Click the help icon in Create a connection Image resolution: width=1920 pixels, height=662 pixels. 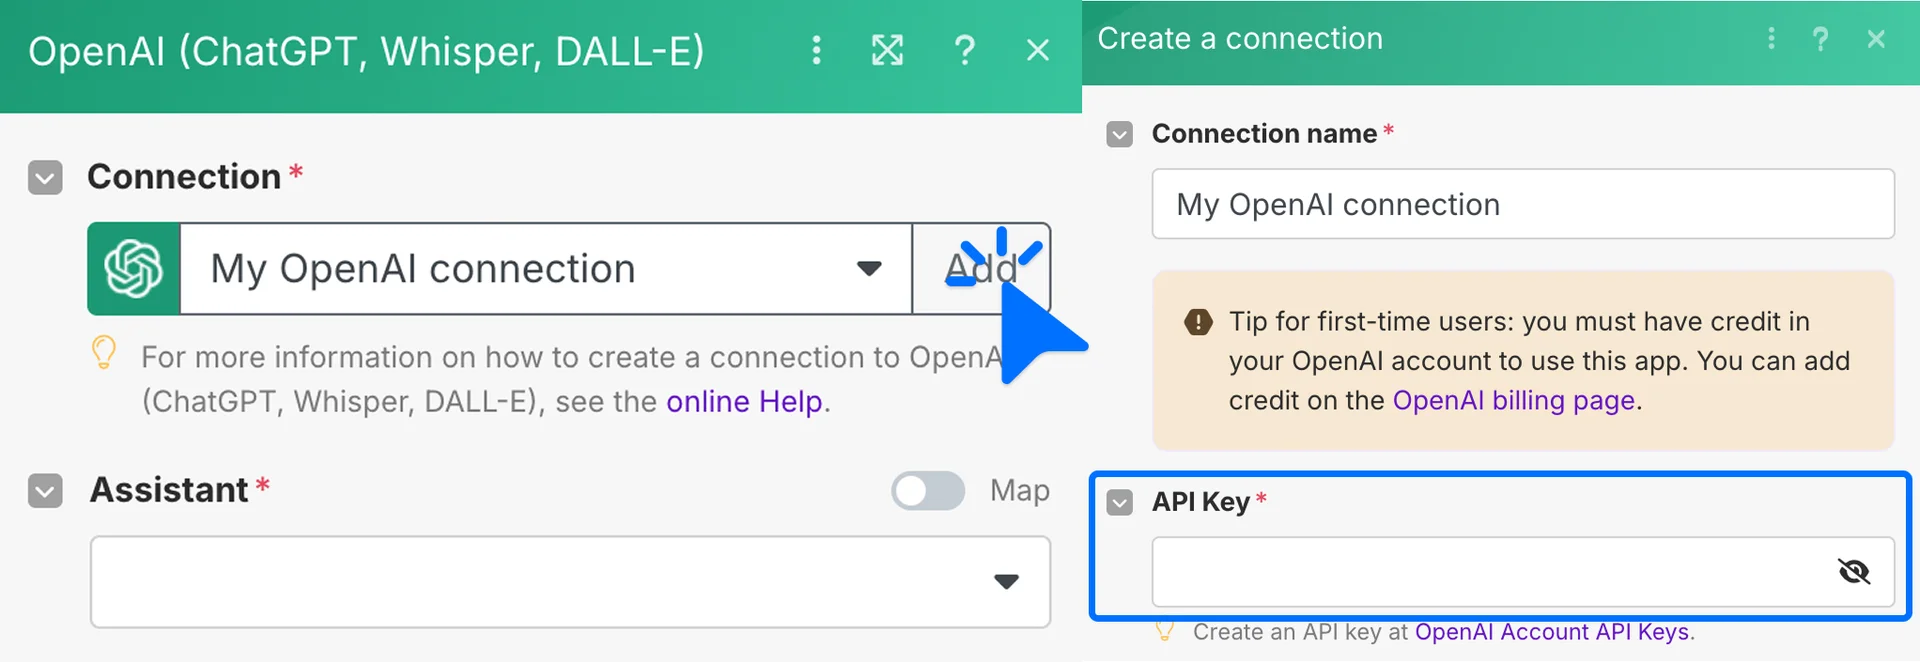tap(1820, 39)
